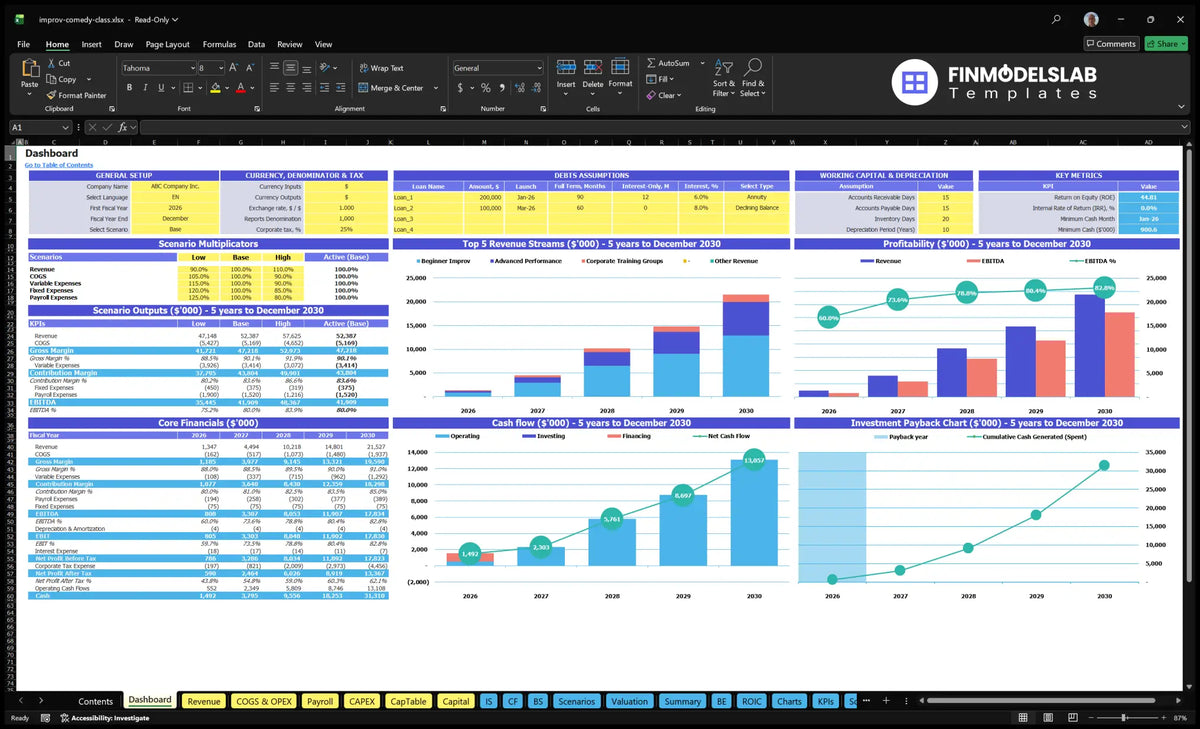Click the Insert Function fx icon
Viewport: 1200px width, 729px height.
tap(122, 127)
